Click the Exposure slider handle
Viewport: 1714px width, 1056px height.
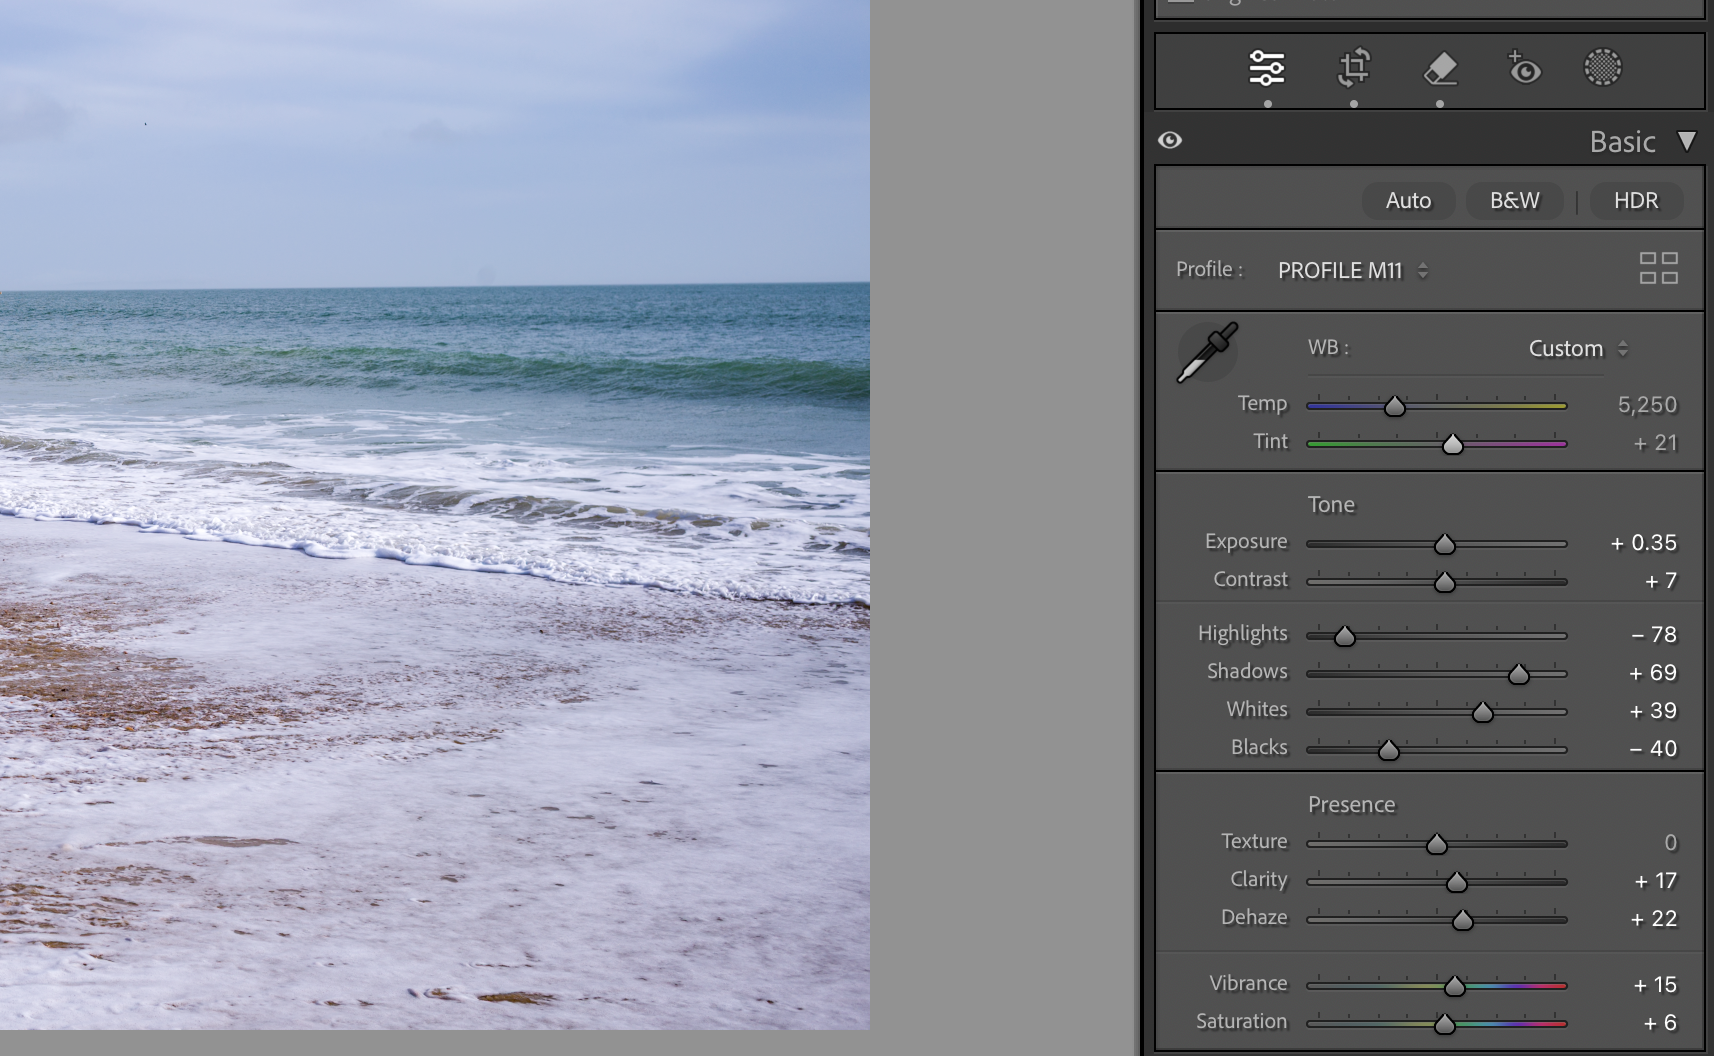point(1444,544)
